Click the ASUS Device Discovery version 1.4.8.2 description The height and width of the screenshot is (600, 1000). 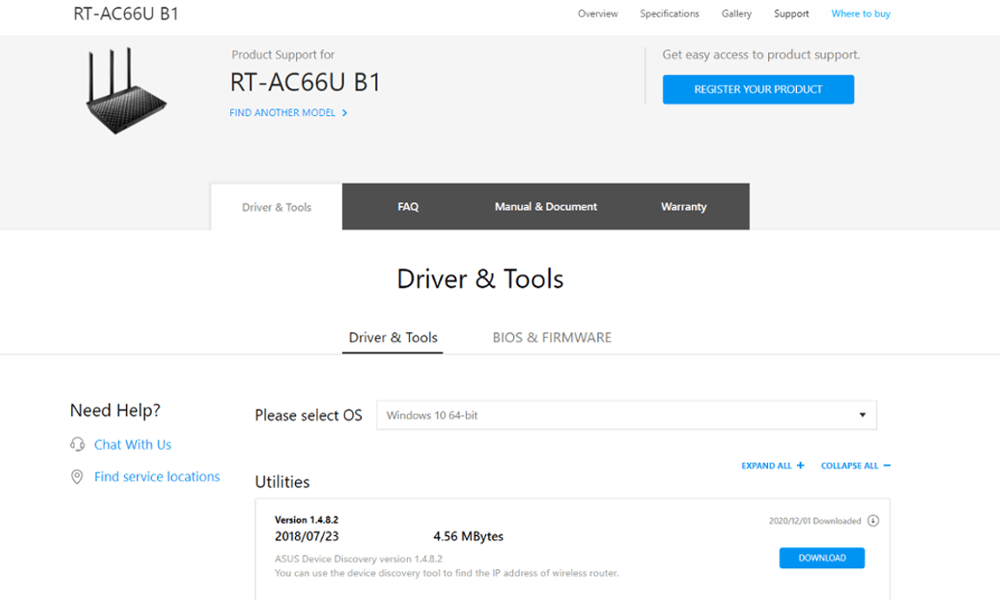tap(358, 559)
